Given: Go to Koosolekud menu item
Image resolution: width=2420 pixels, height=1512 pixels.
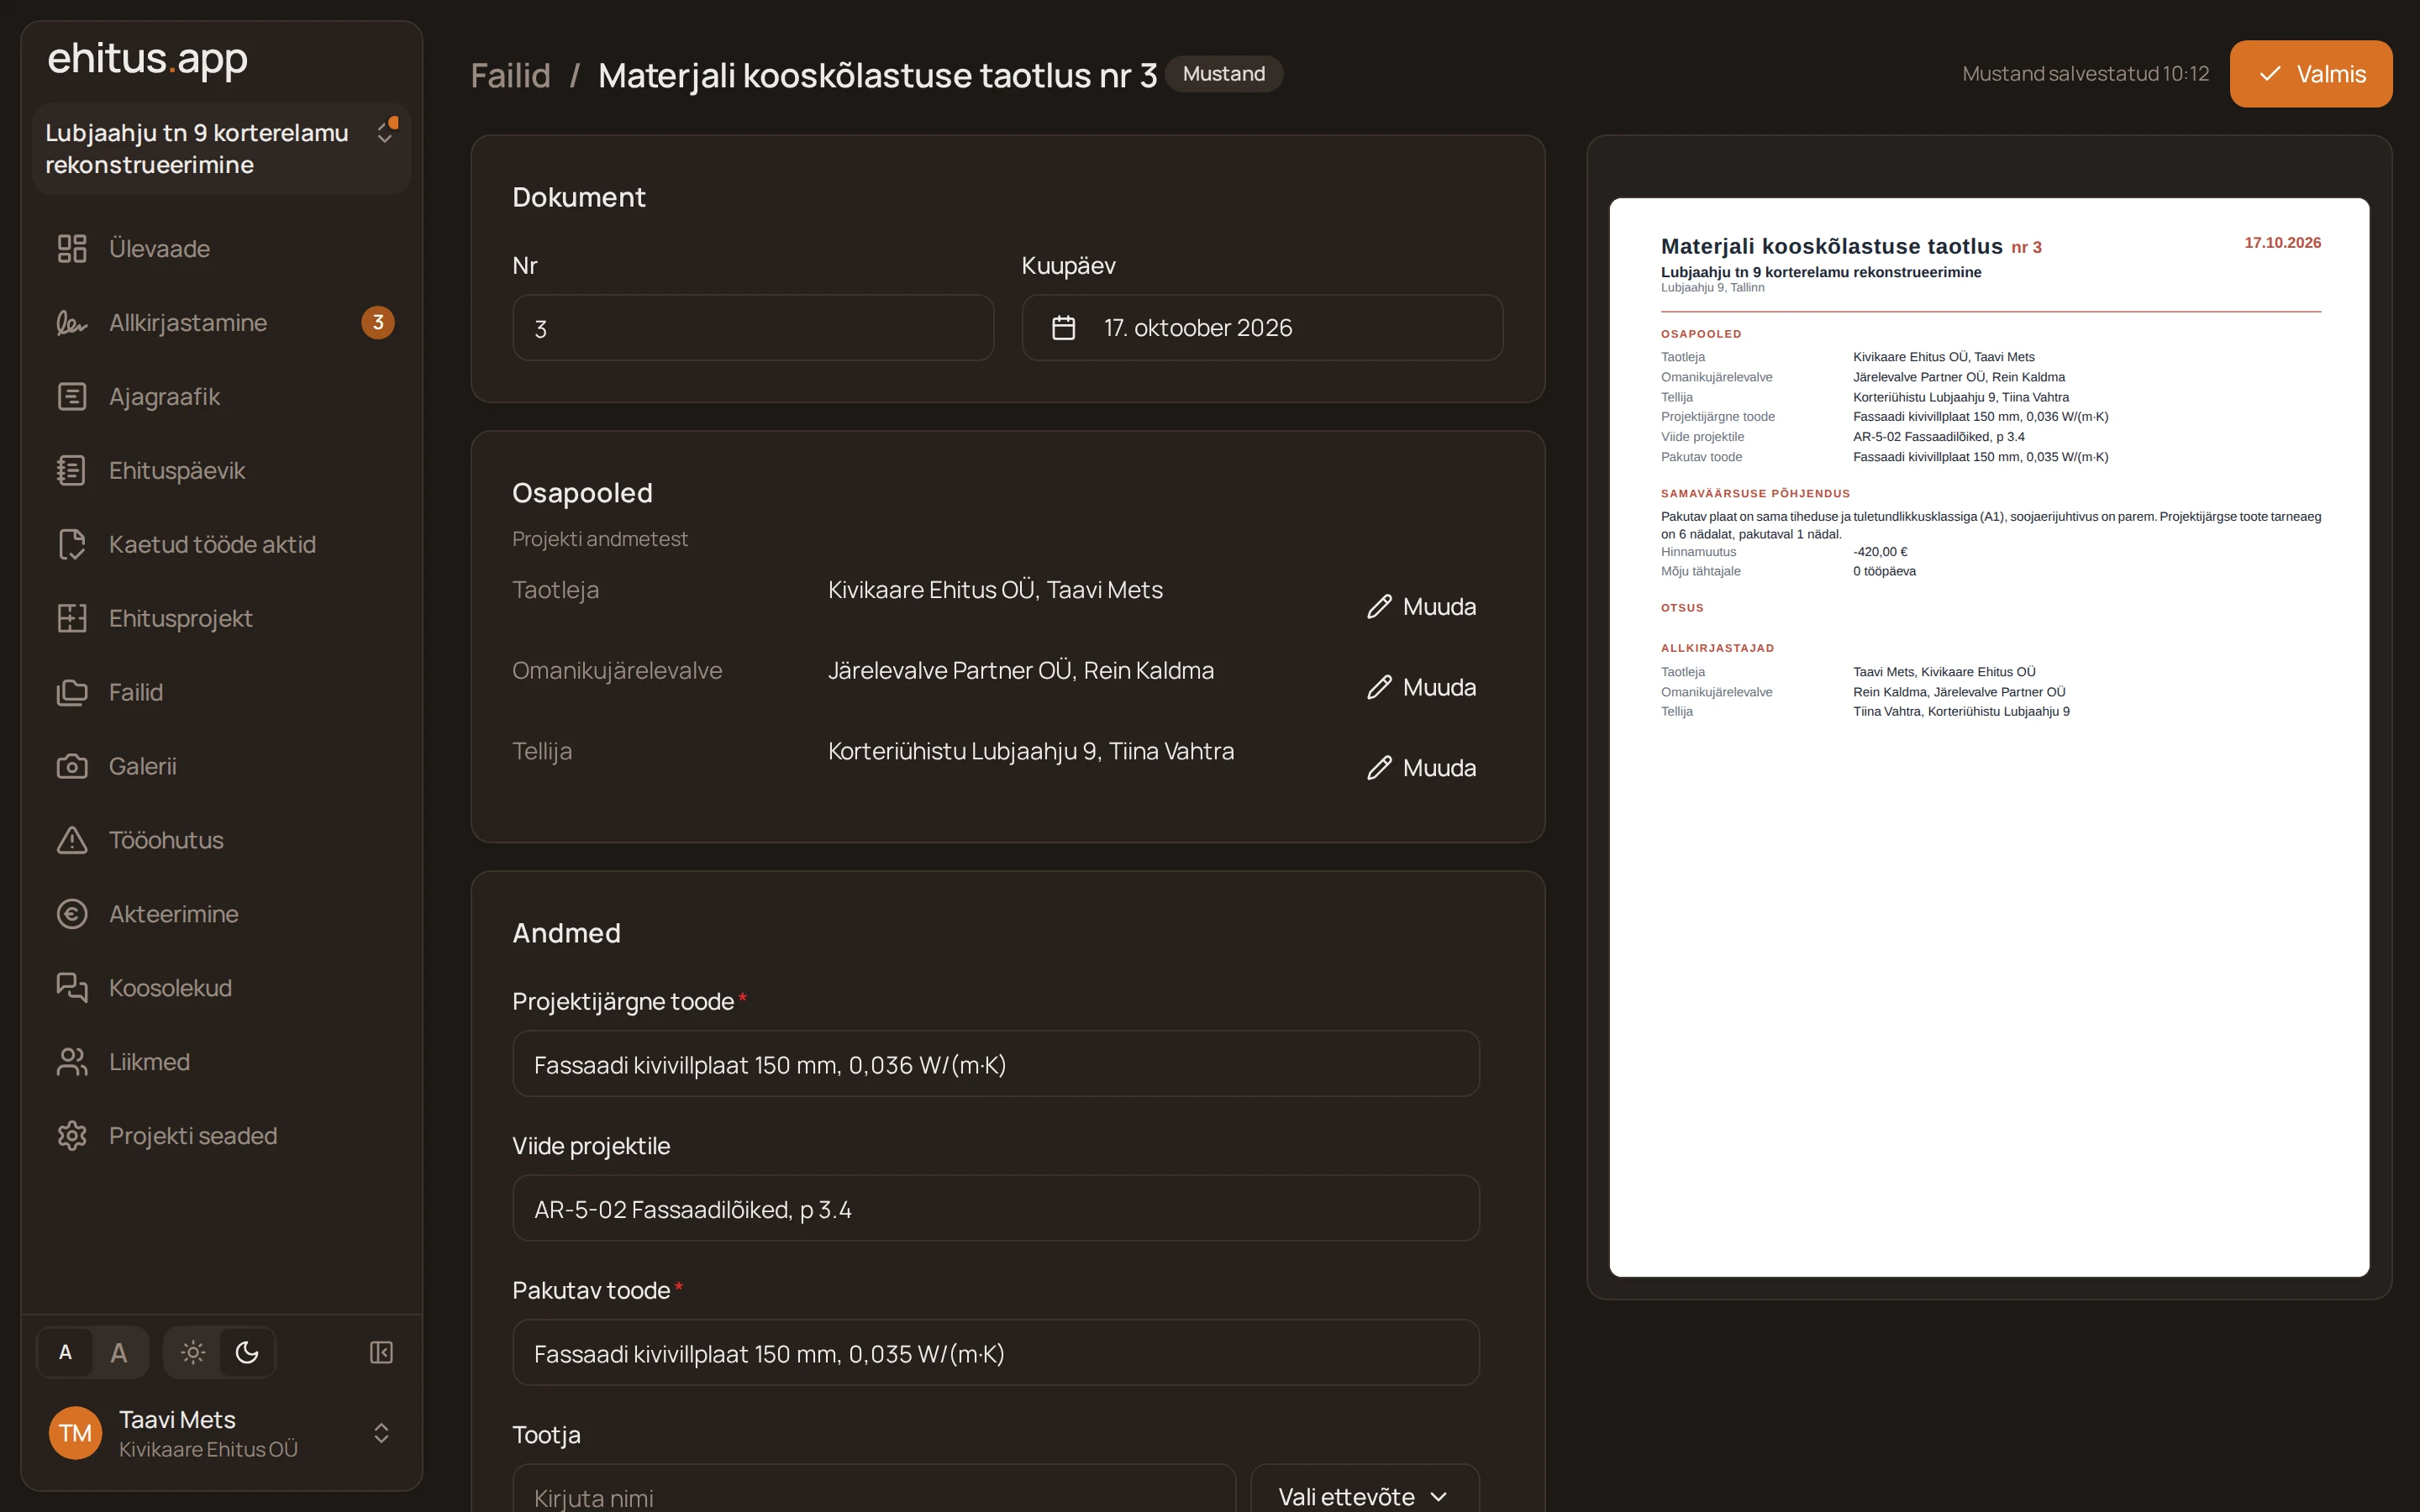Looking at the screenshot, I should 221,988.
